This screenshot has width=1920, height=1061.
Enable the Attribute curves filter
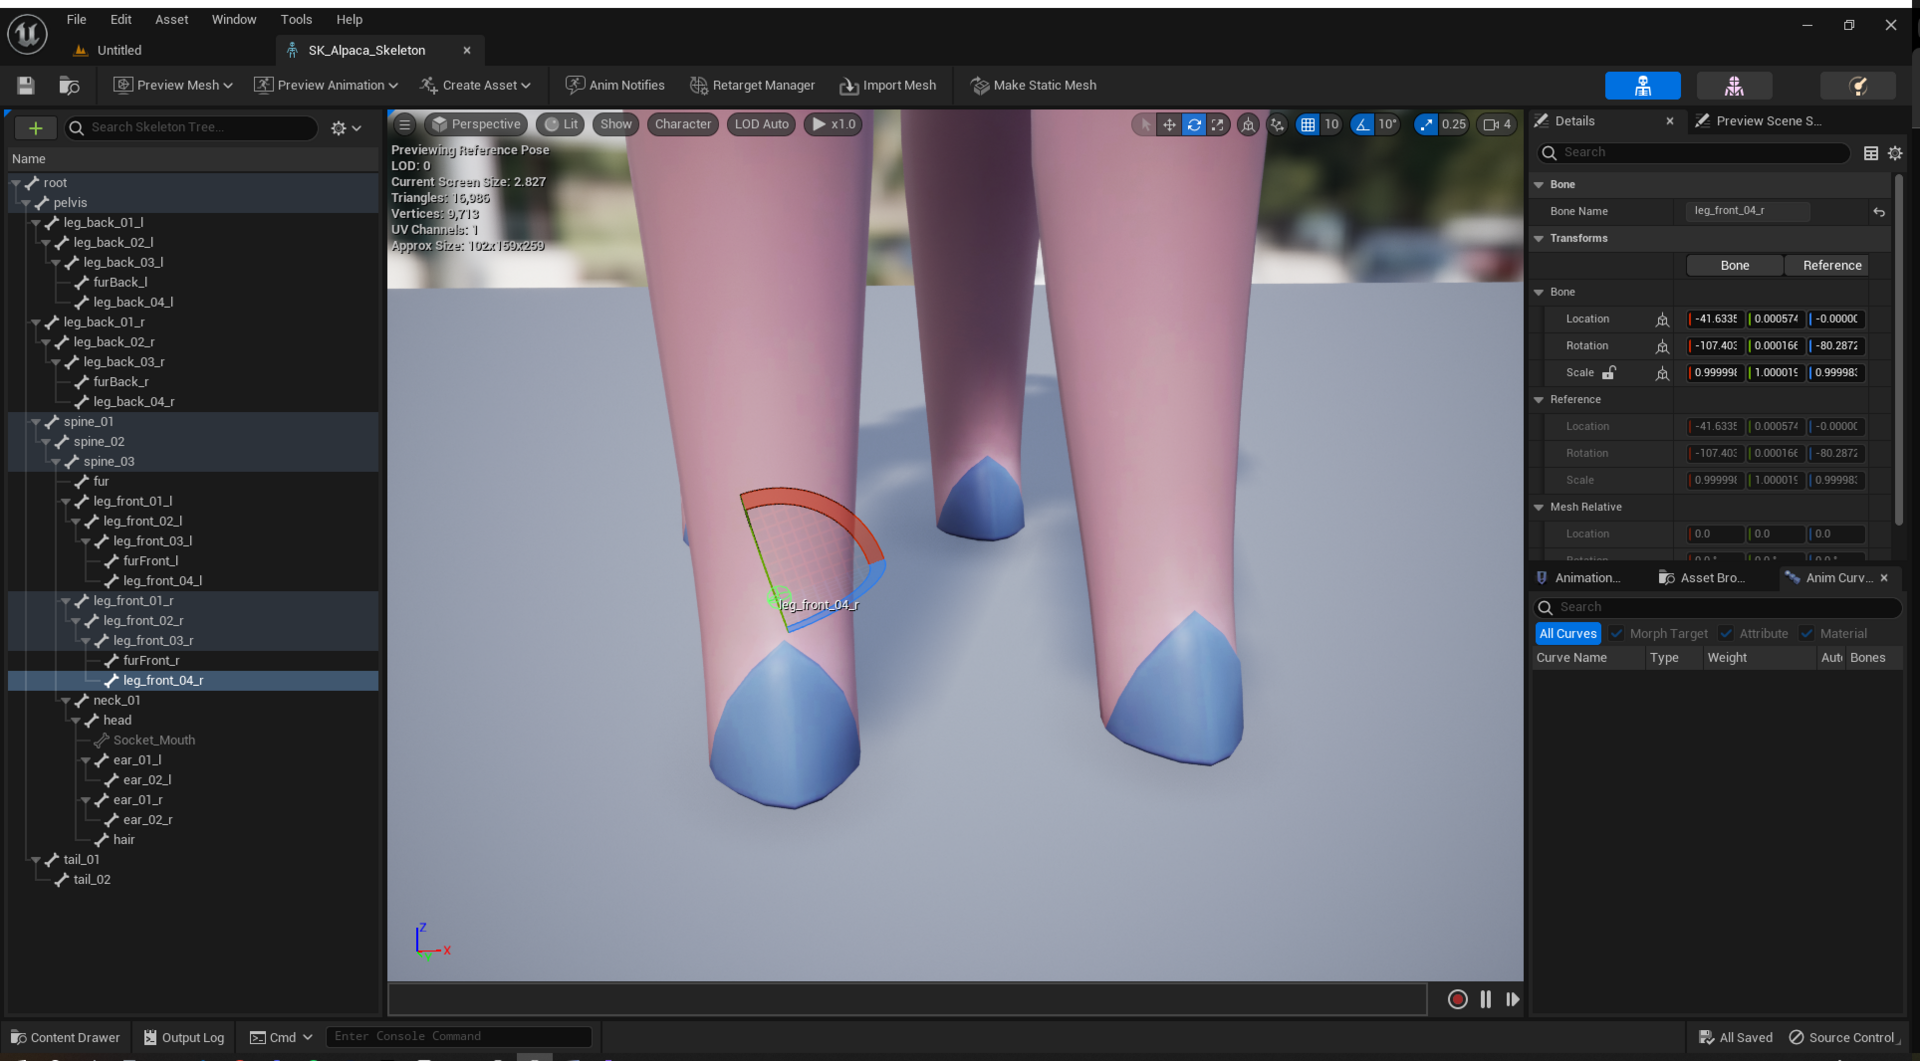click(1726, 633)
